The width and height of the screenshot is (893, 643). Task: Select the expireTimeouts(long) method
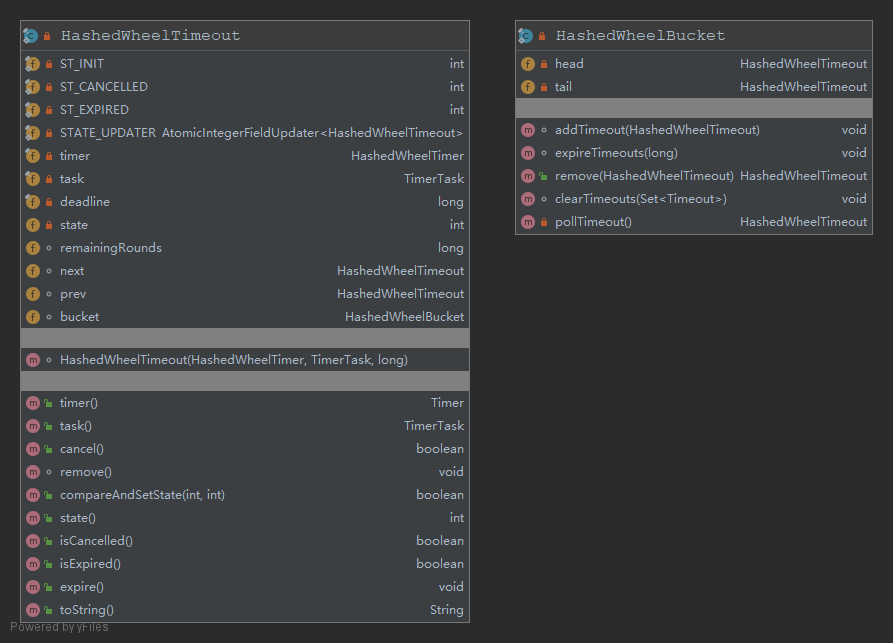tap(617, 153)
